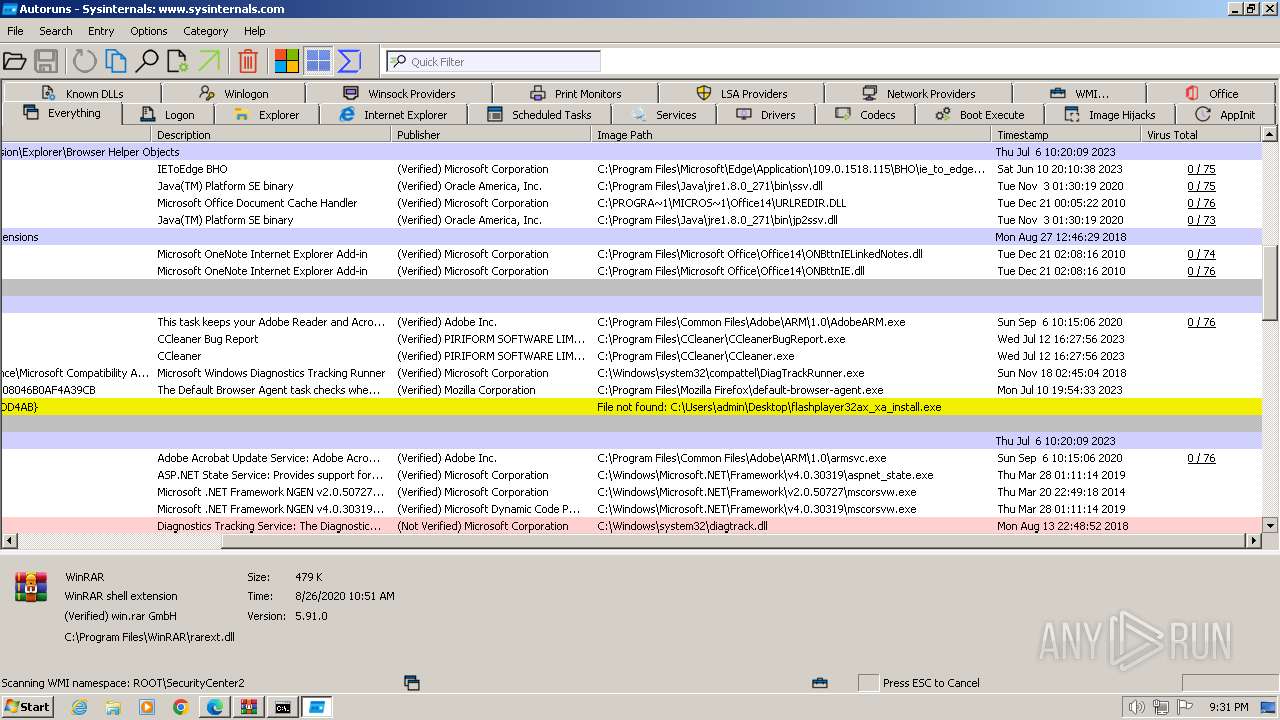Toggle the VirusTotal sigma icon
This screenshot has height=720, width=1280.
coord(349,61)
